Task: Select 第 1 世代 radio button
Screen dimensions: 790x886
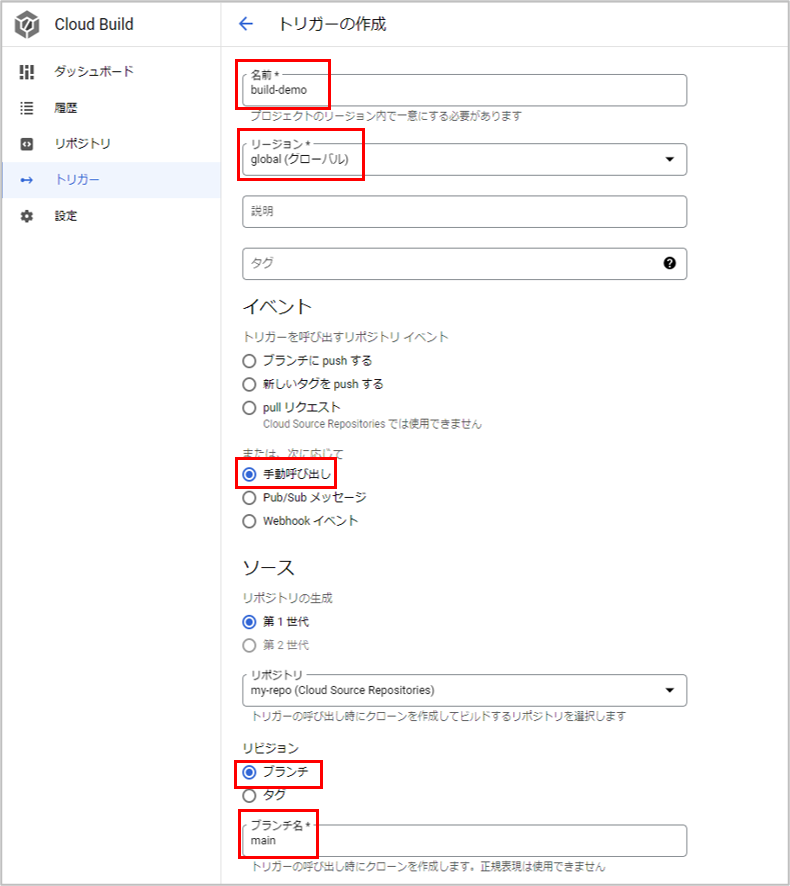Action: pos(249,622)
